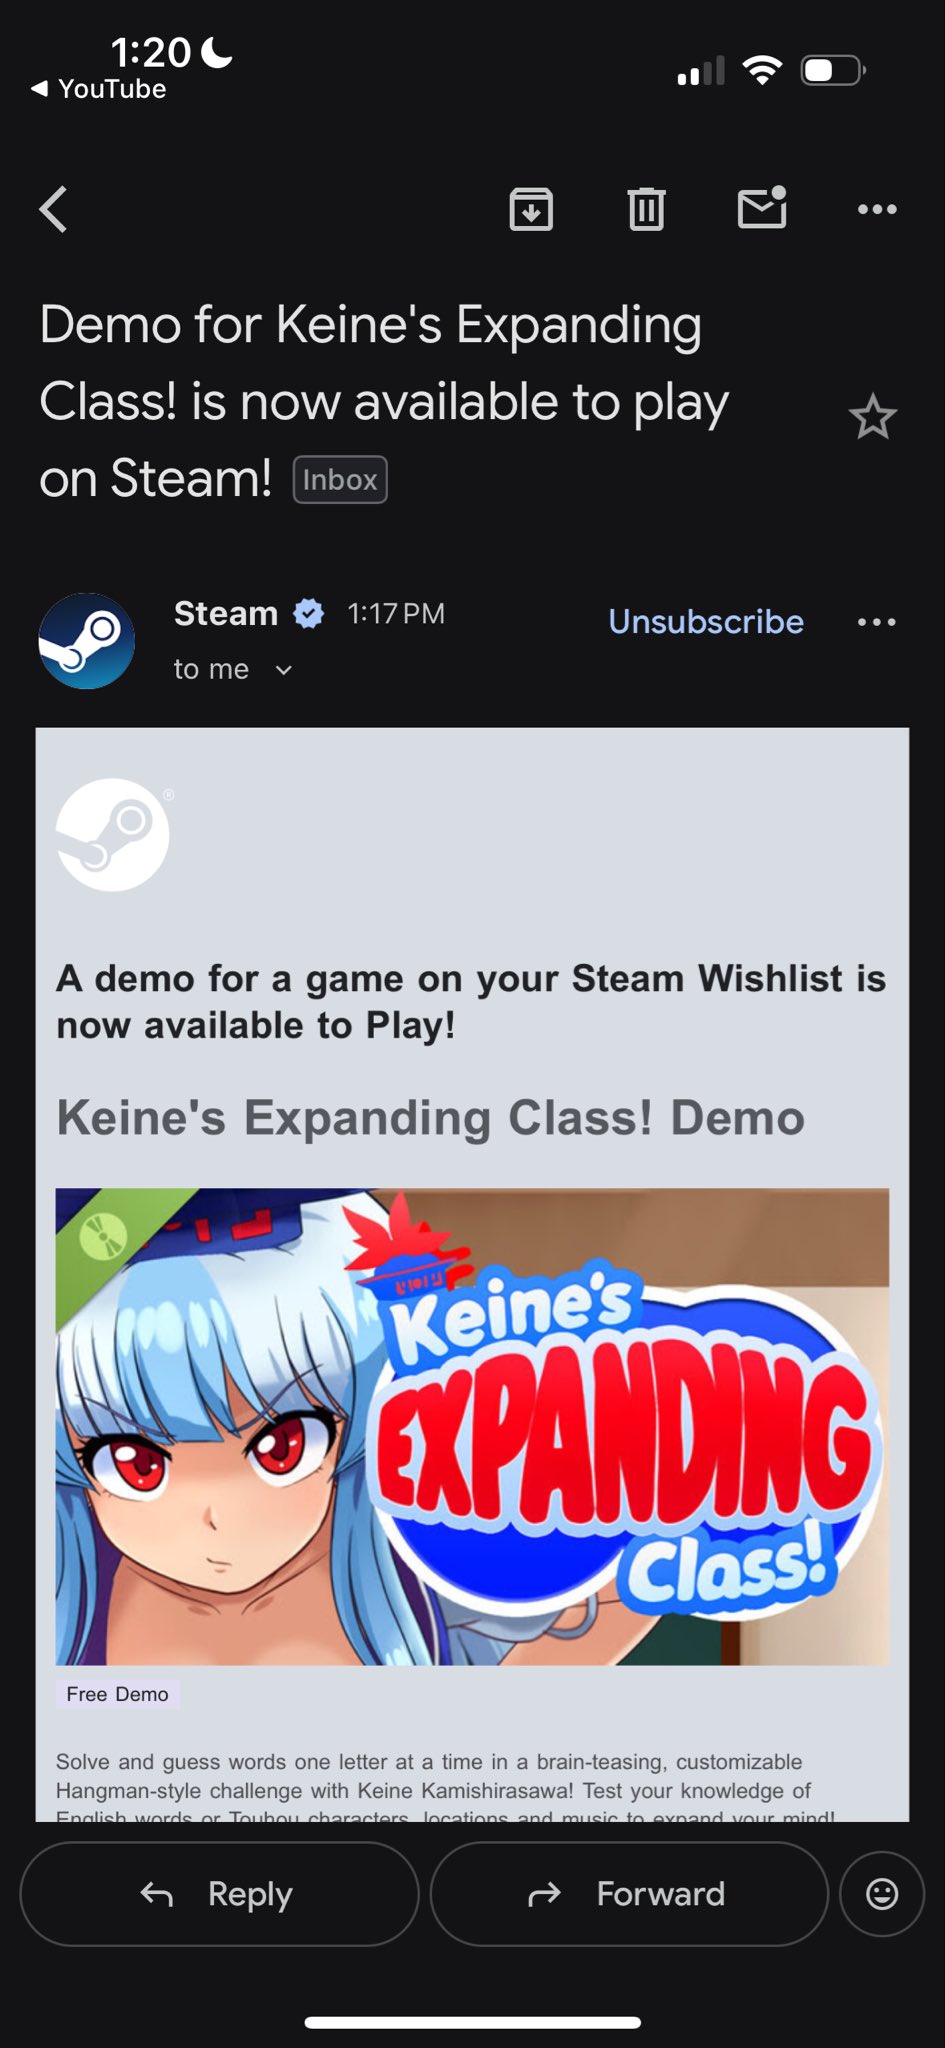Expand recipient details next to 'to me'
The height and width of the screenshot is (2048, 945).
click(284, 670)
